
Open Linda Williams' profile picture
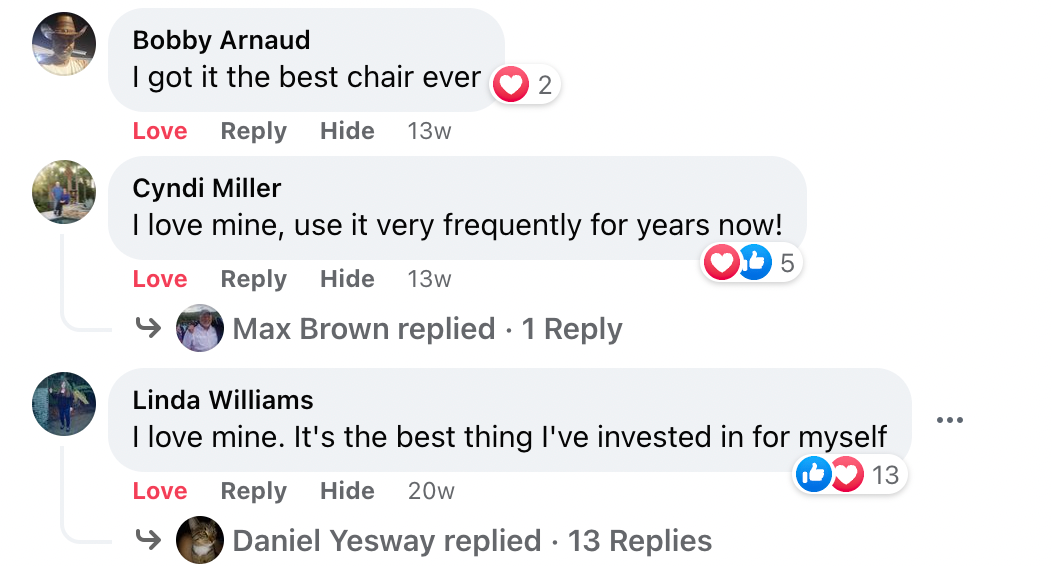pos(64,404)
